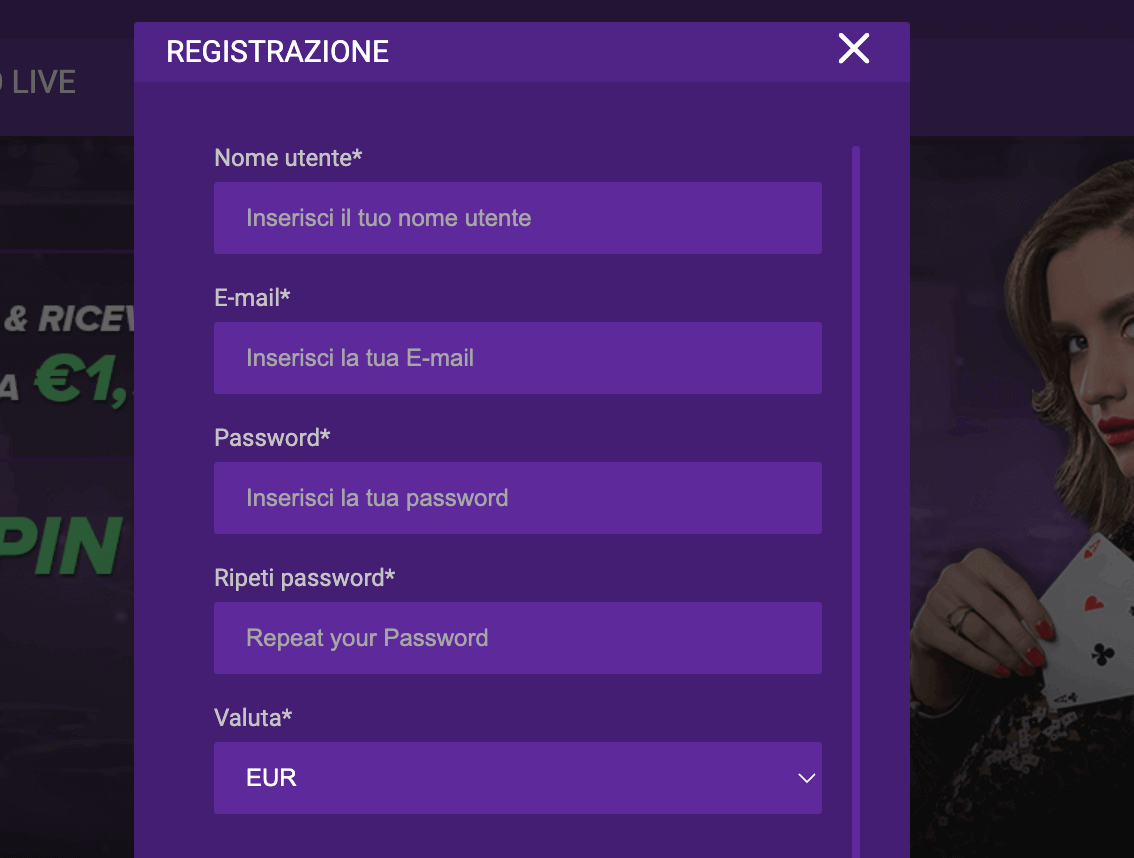The height and width of the screenshot is (858, 1134).
Task: Click the green PIN banner text
Action: pyautogui.click(x=61, y=546)
